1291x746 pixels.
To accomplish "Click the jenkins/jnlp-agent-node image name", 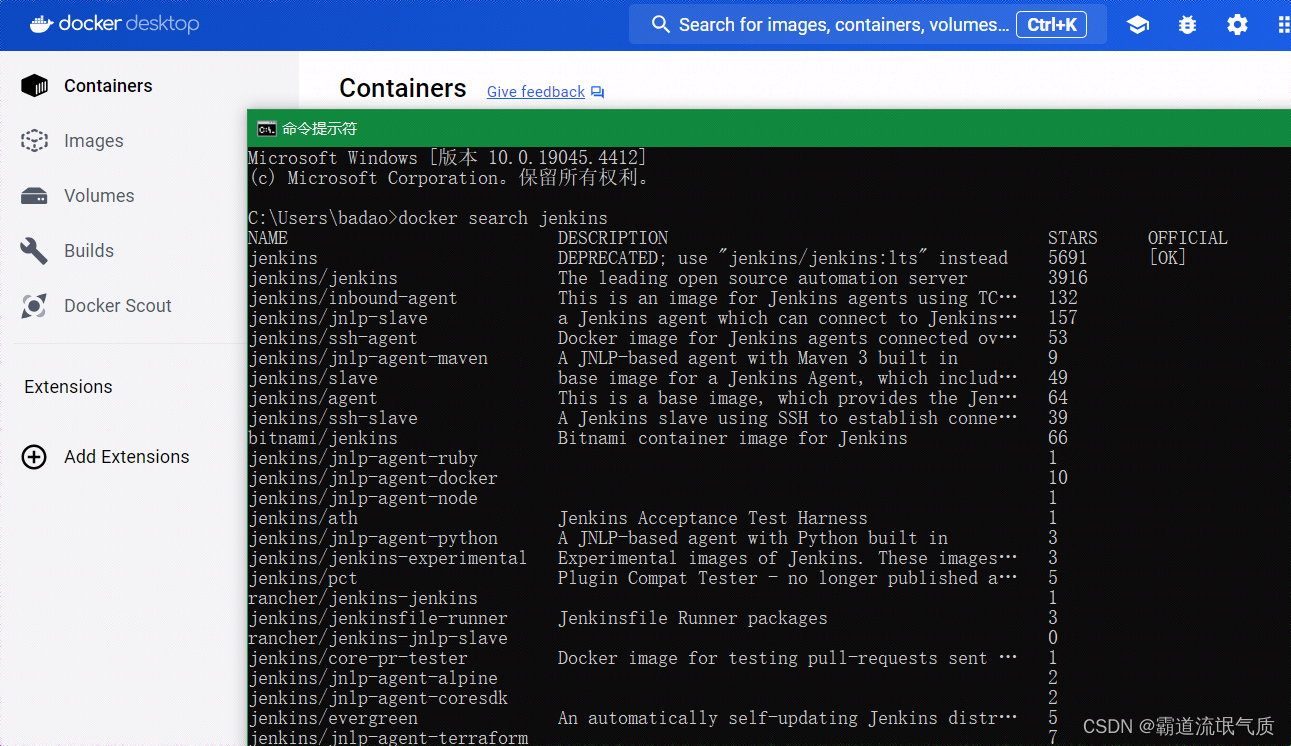I will pos(363,498).
